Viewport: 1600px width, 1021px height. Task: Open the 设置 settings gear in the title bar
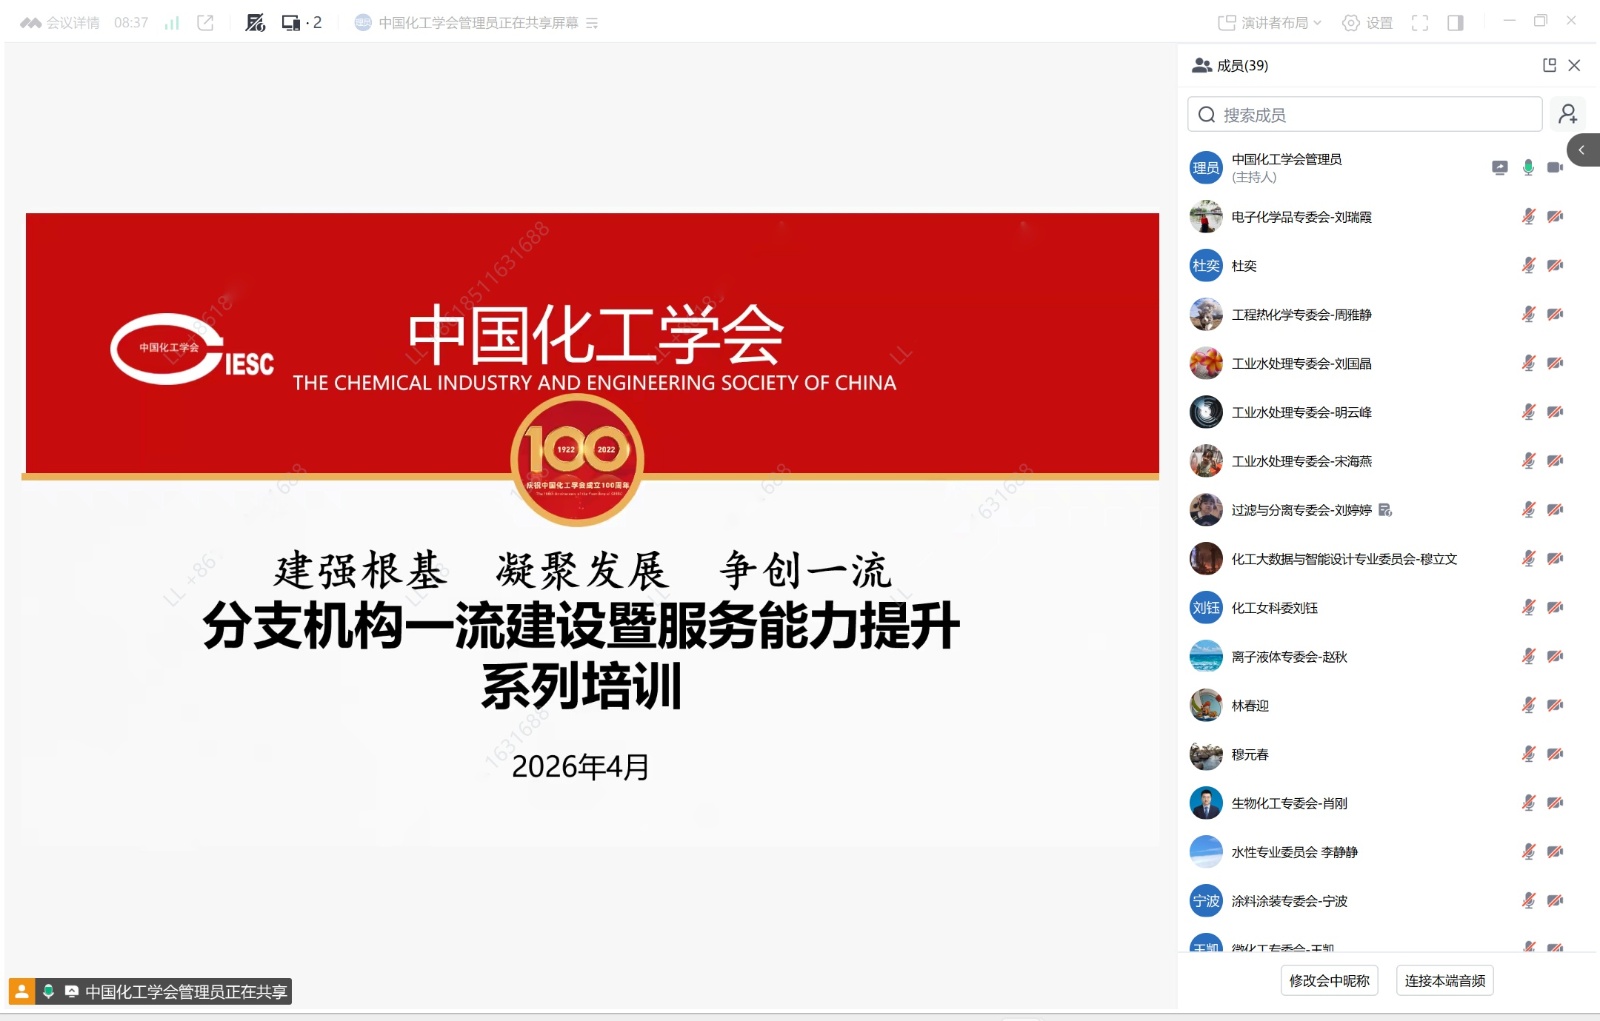(x=1368, y=21)
